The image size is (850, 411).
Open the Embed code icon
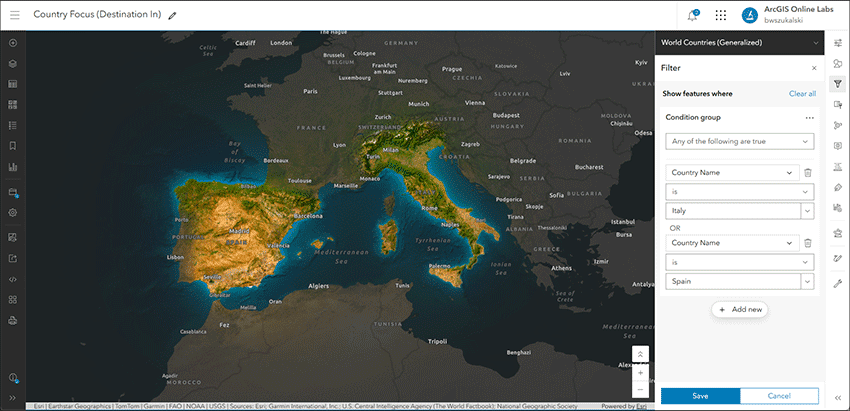[x=13, y=279]
